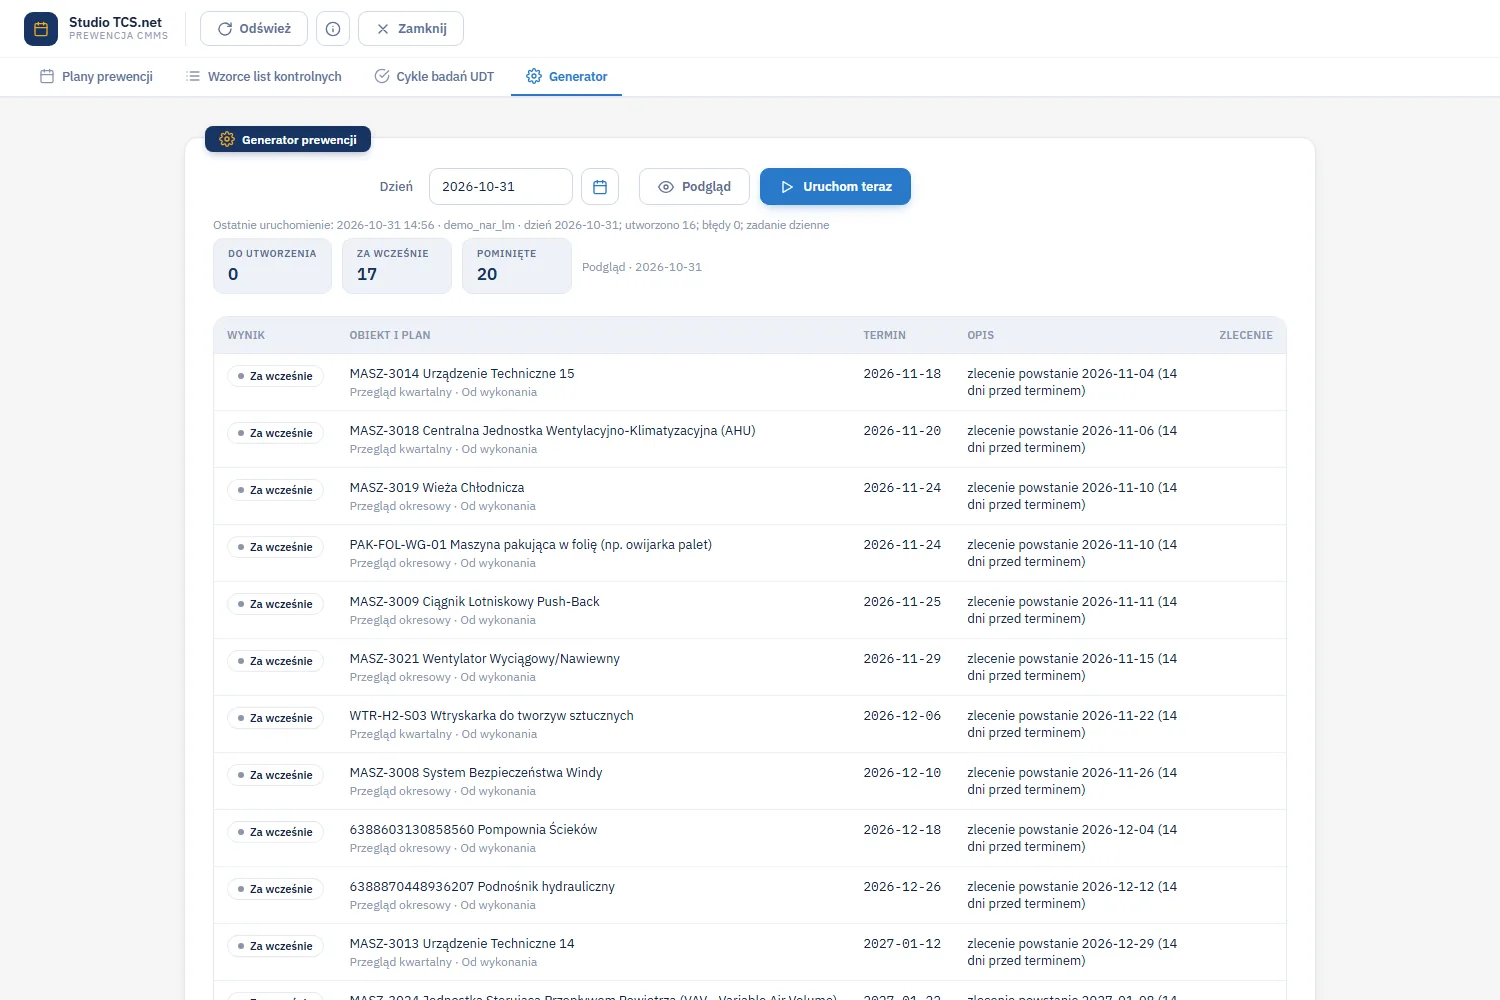Select the Generator tab
Screen dimensions: 1500x1000
(567, 76)
